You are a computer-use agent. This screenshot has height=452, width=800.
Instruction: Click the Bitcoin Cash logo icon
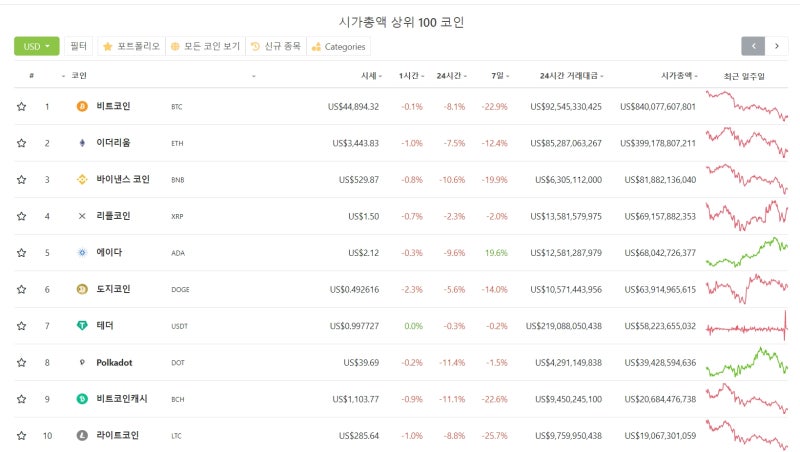click(82, 399)
